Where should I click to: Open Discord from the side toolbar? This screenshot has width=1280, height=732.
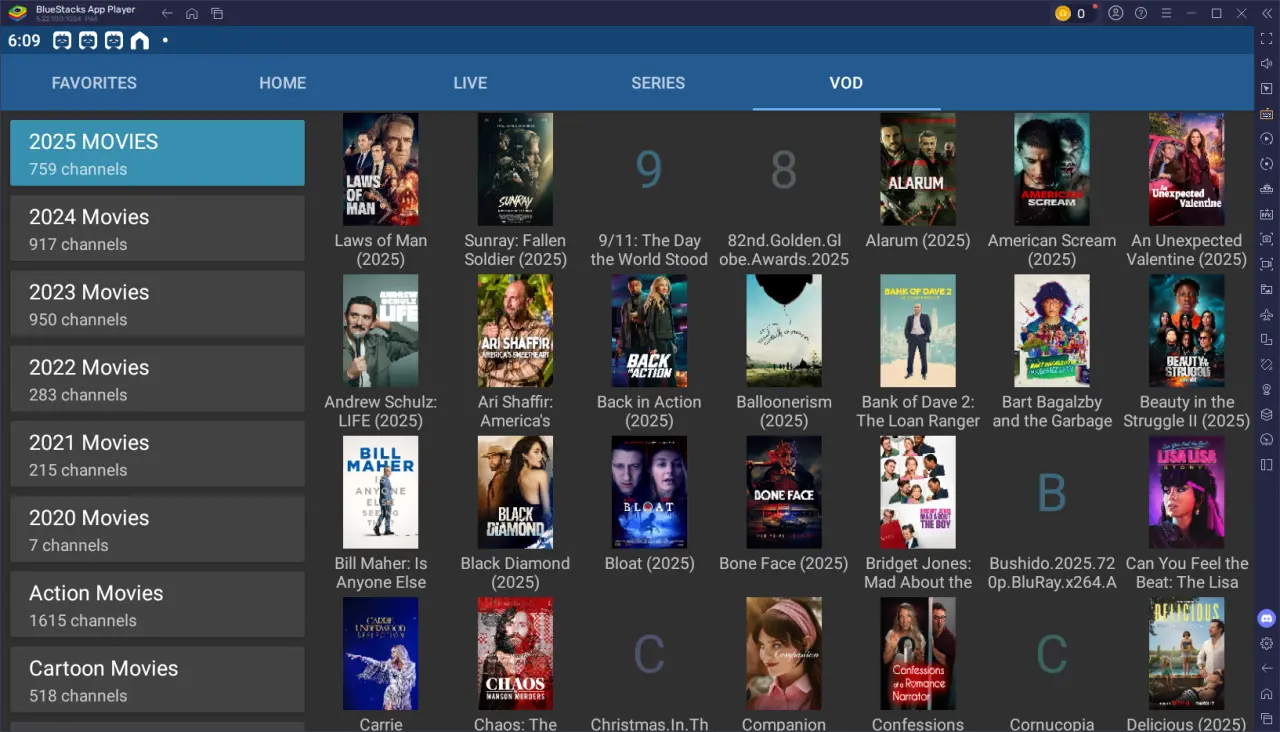click(x=1267, y=618)
